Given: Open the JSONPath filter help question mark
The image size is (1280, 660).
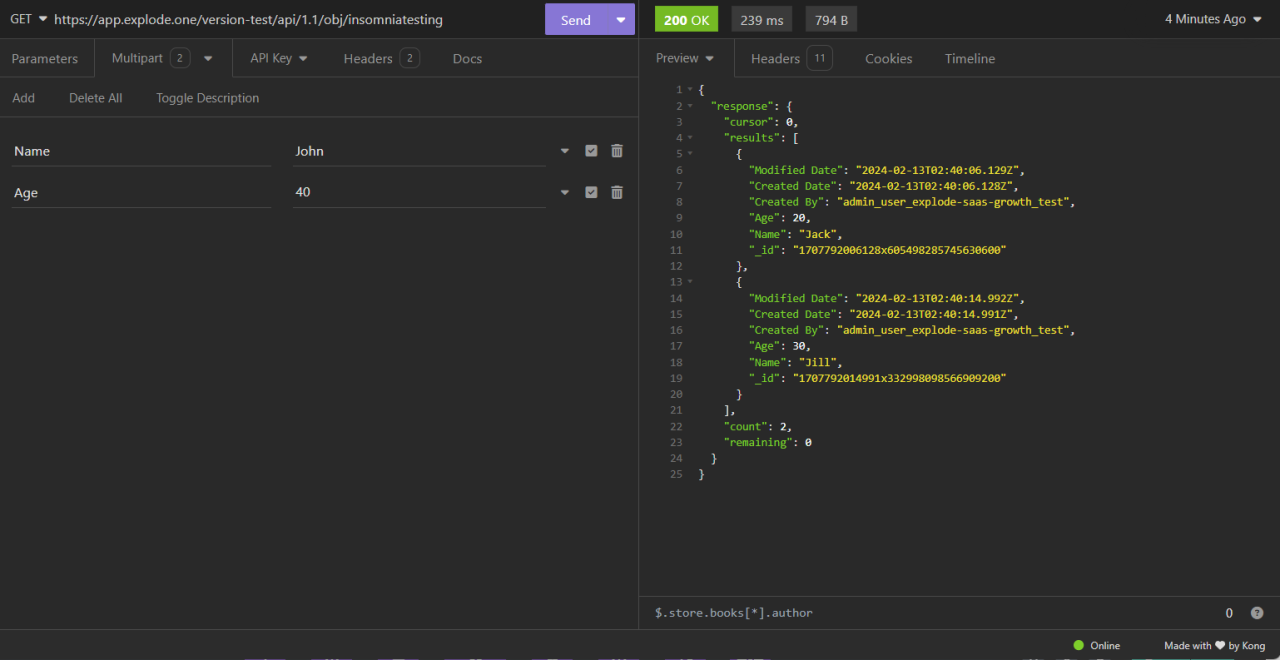Looking at the screenshot, I should [1257, 612].
